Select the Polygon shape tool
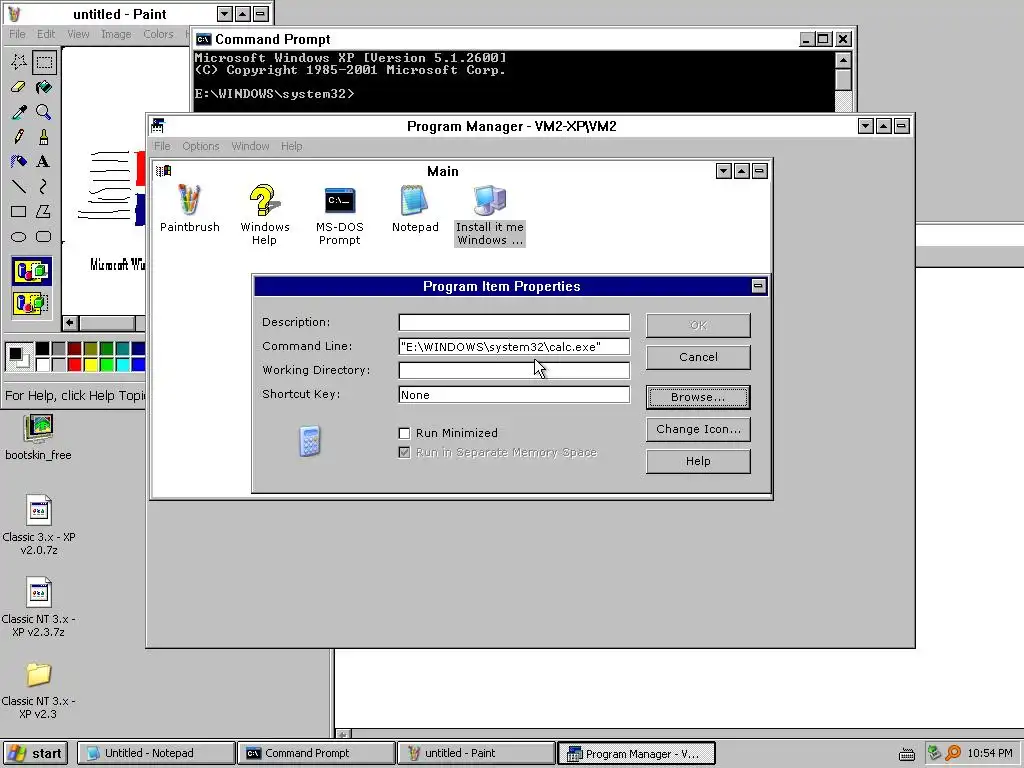 (44, 212)
